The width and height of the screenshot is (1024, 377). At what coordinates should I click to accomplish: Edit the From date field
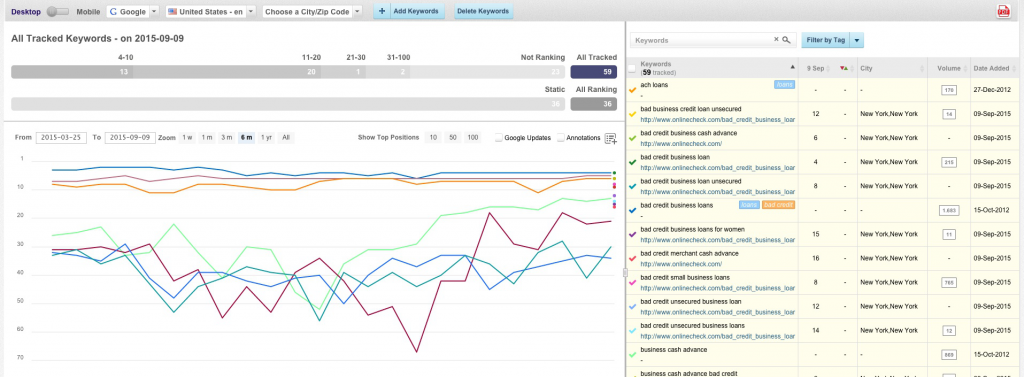coord(61,137)
